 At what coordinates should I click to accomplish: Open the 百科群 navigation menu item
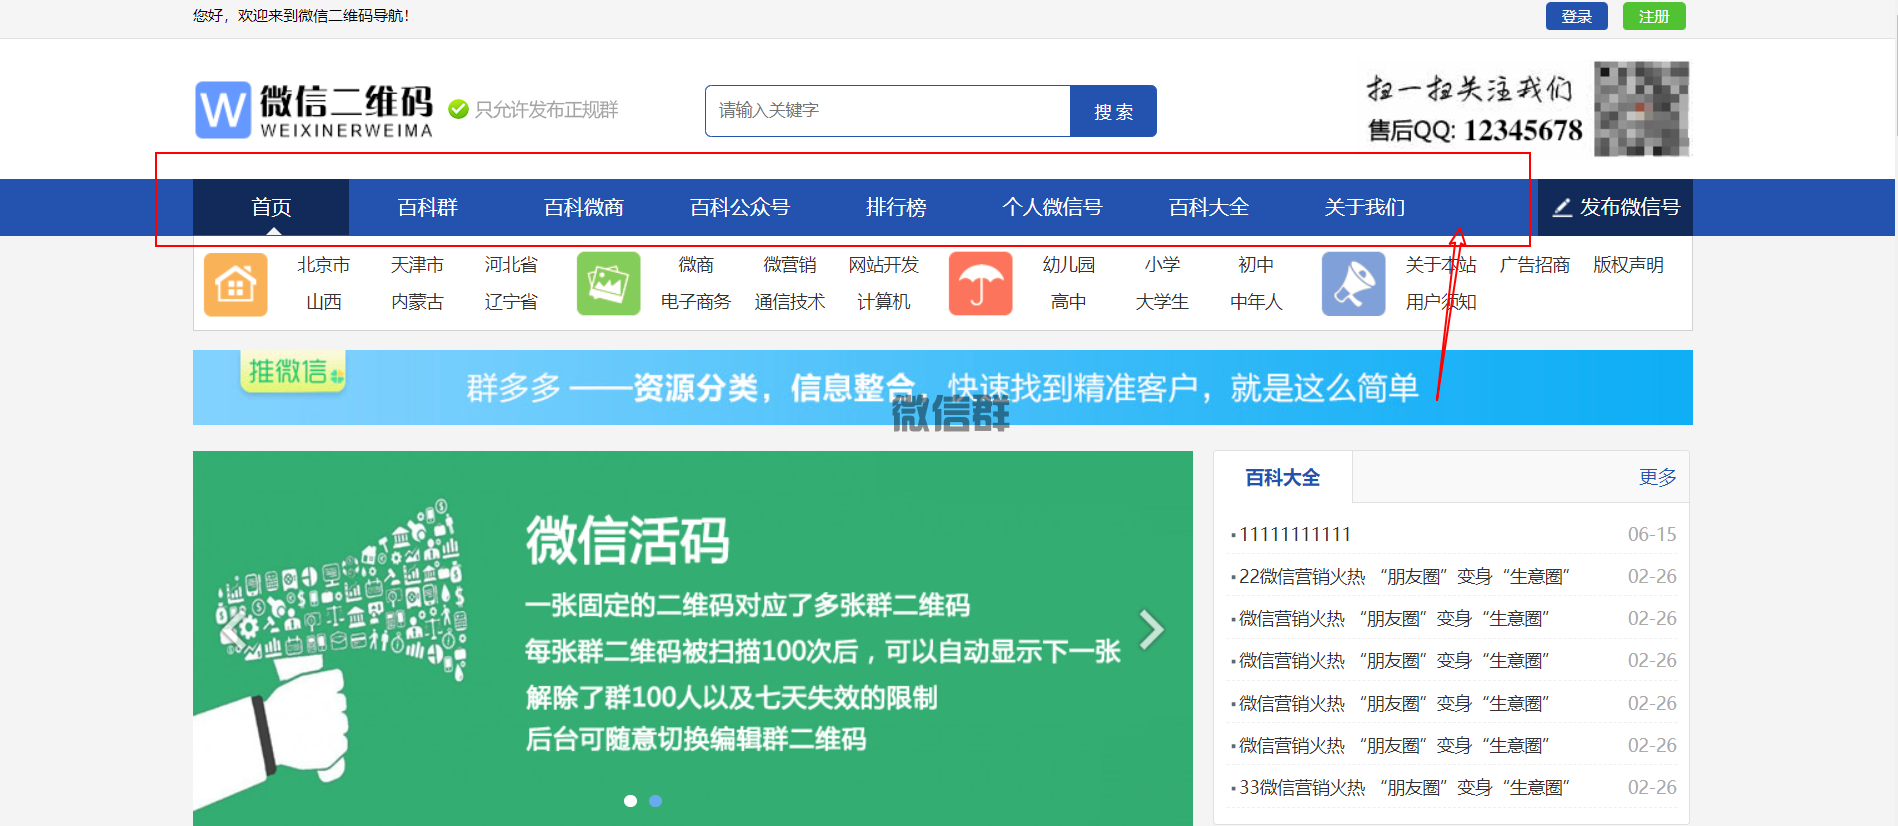tap(427, 207)
